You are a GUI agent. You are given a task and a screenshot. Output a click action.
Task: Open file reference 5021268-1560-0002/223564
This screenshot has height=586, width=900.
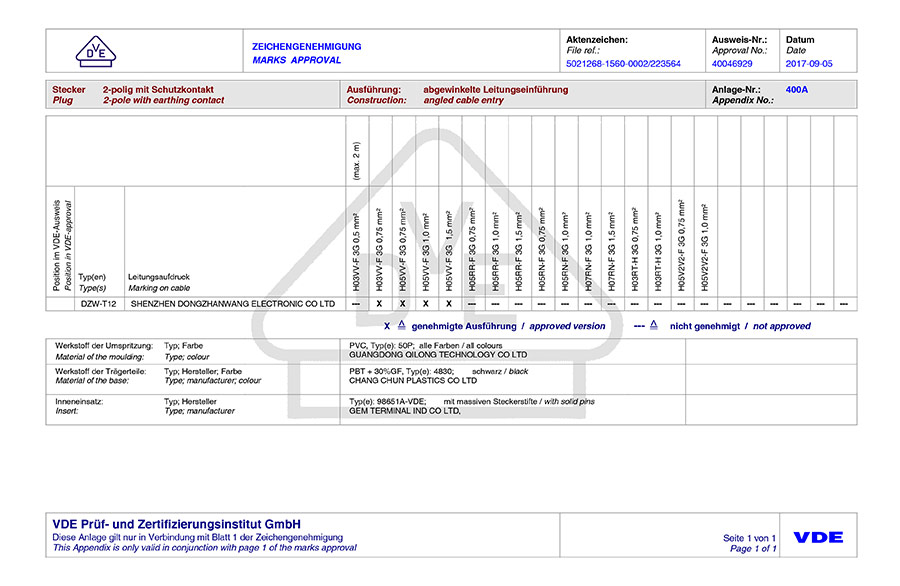click(623, 63)
